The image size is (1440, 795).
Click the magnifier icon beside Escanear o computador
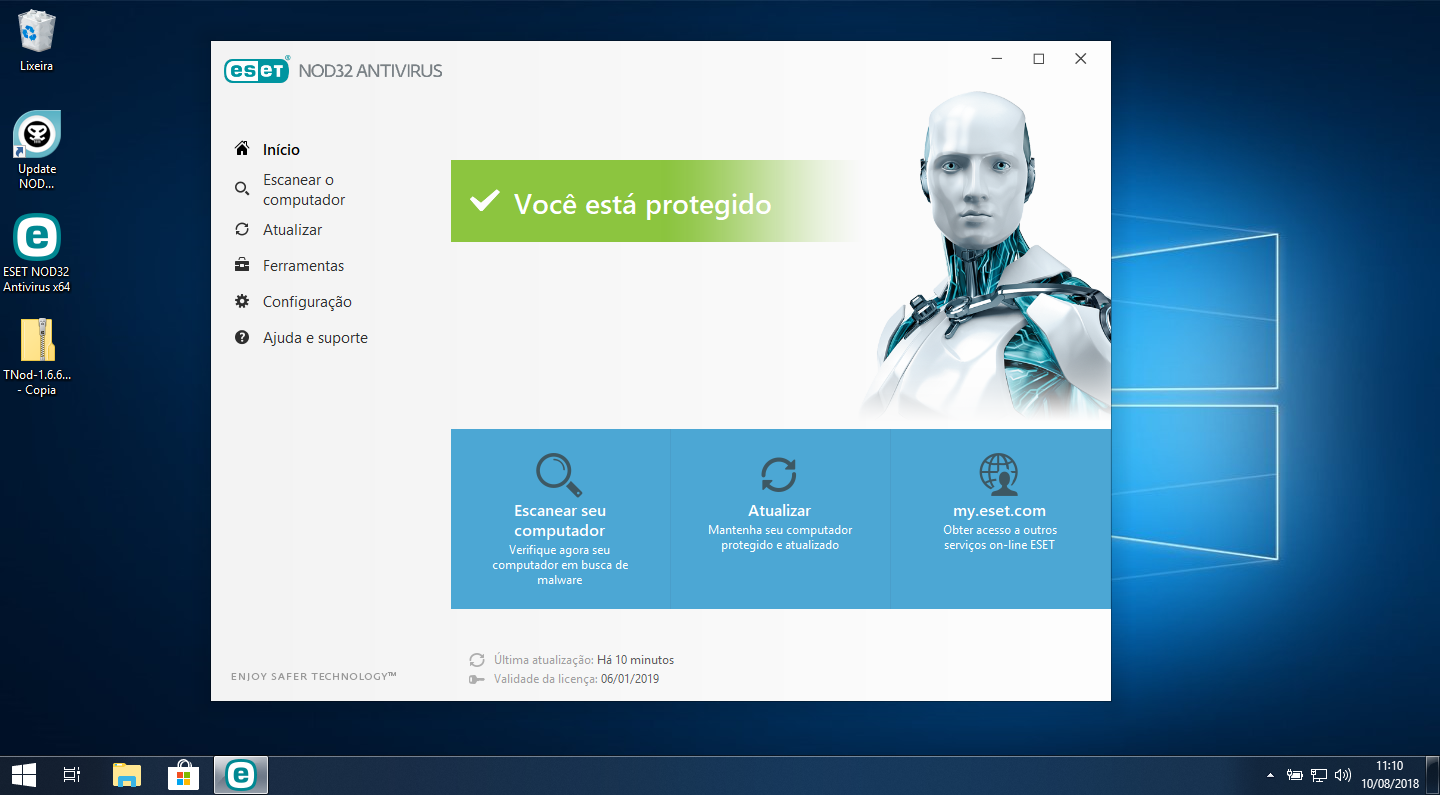[x=241, y=189]
